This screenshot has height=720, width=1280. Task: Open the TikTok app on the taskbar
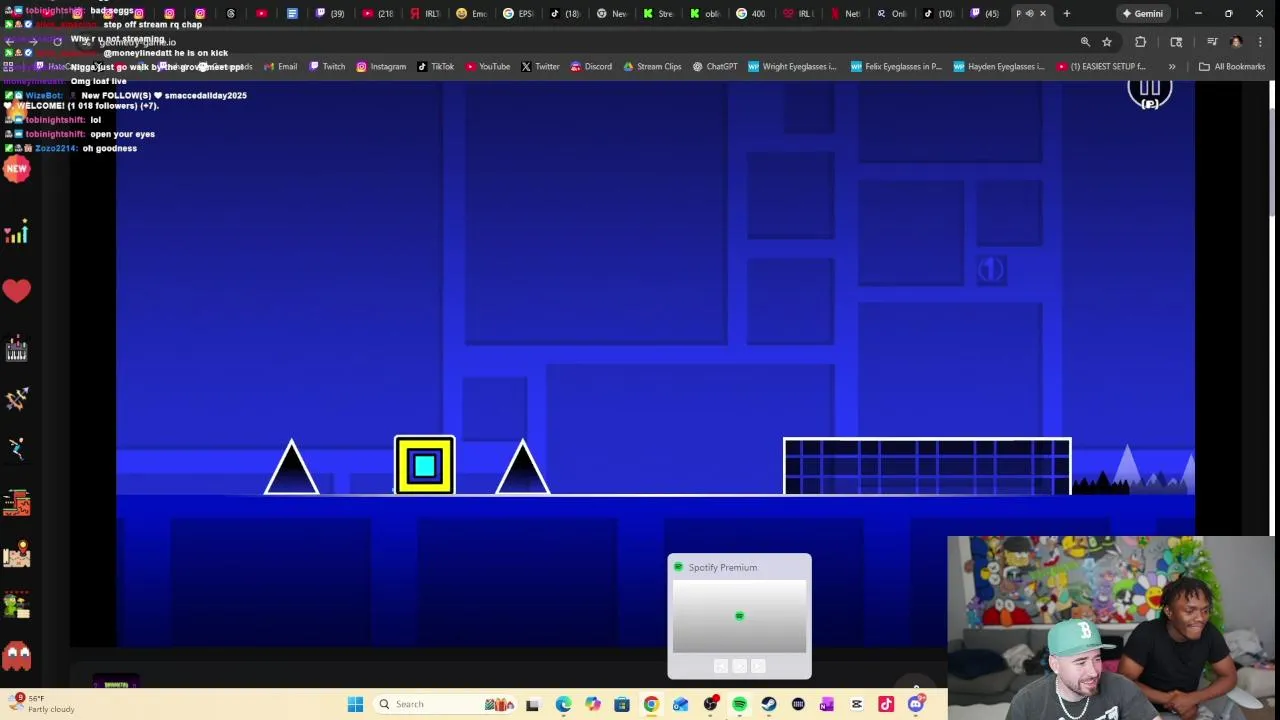coord(886,705)
